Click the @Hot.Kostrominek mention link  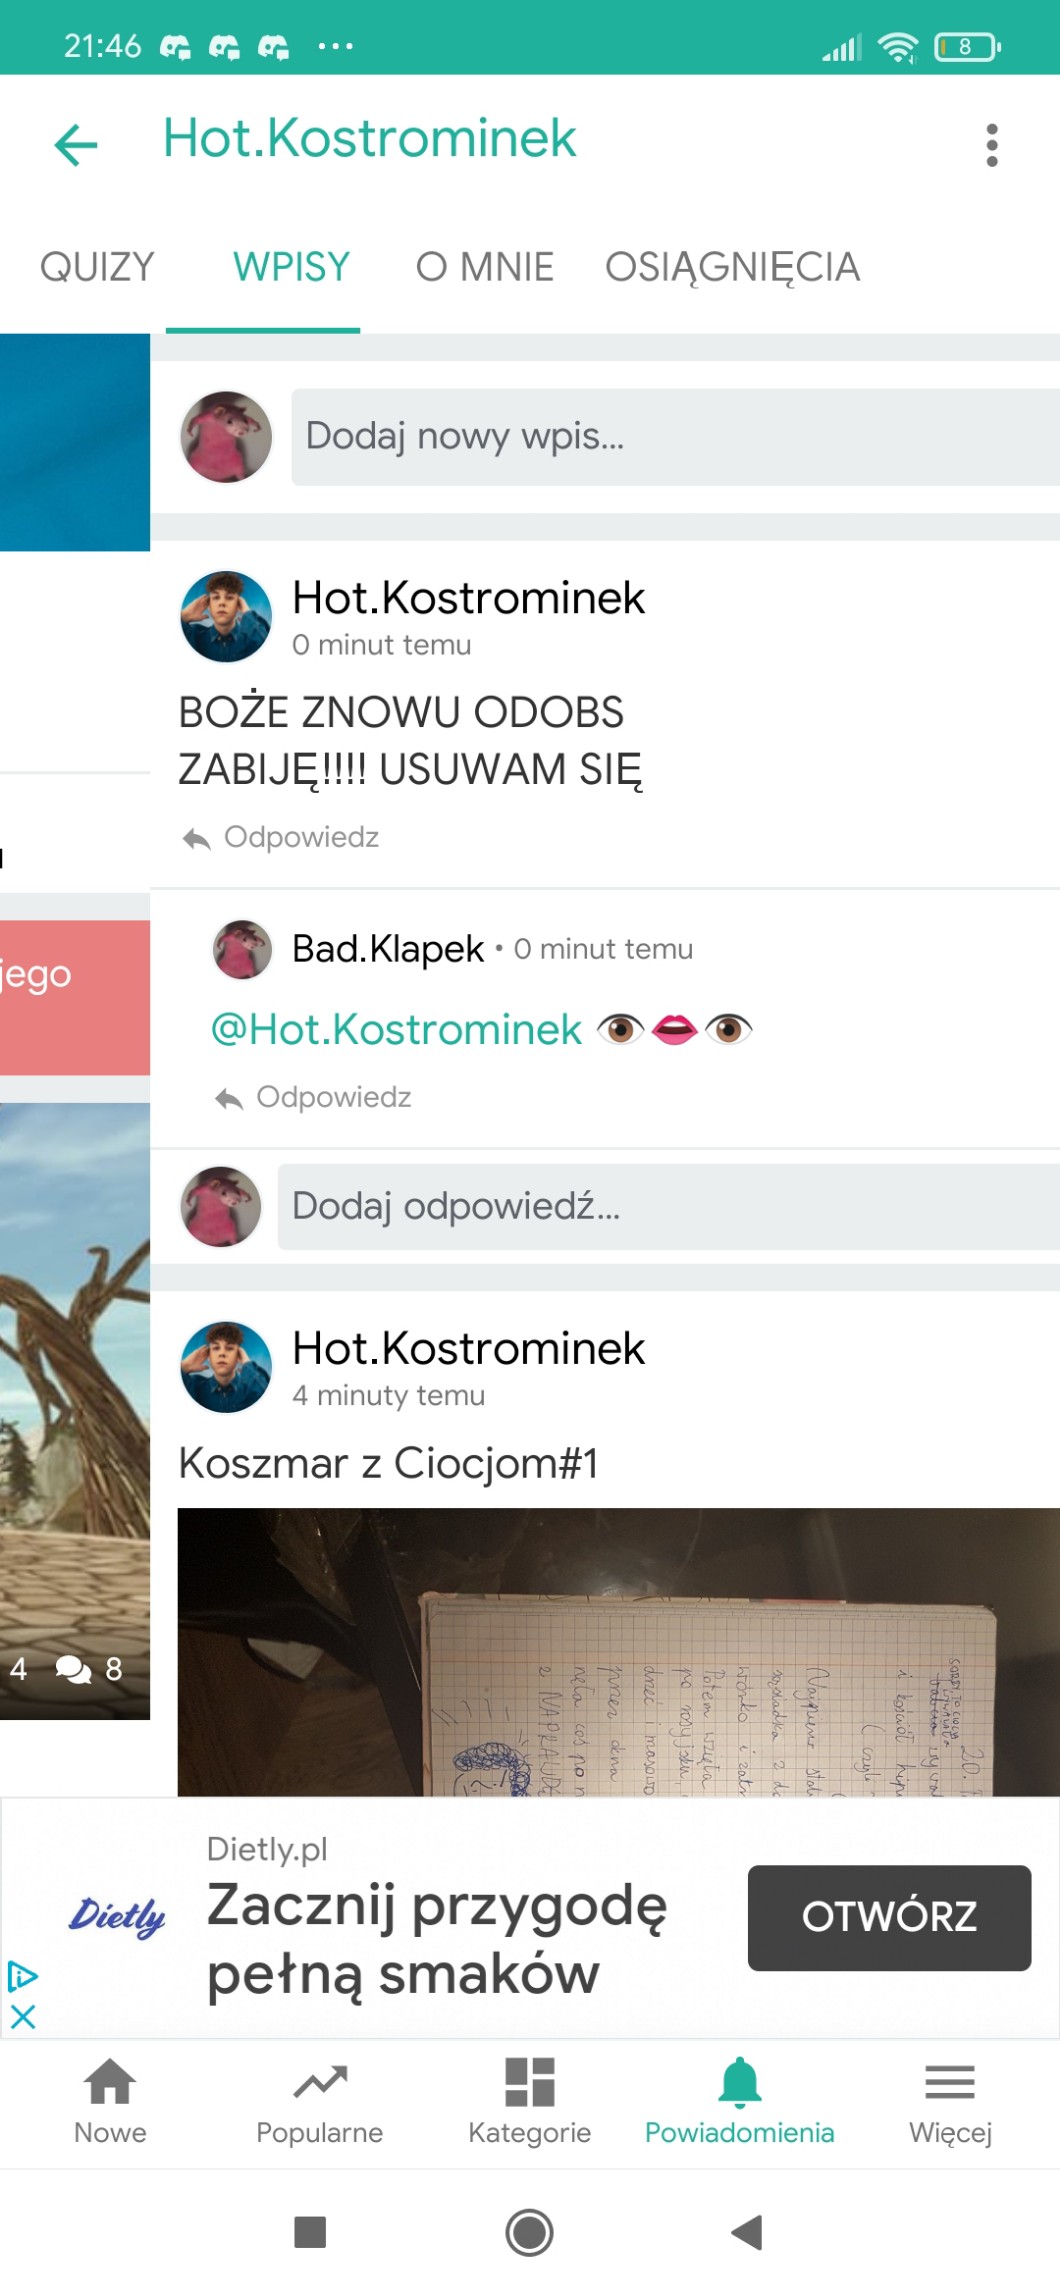pos(396,1029)
